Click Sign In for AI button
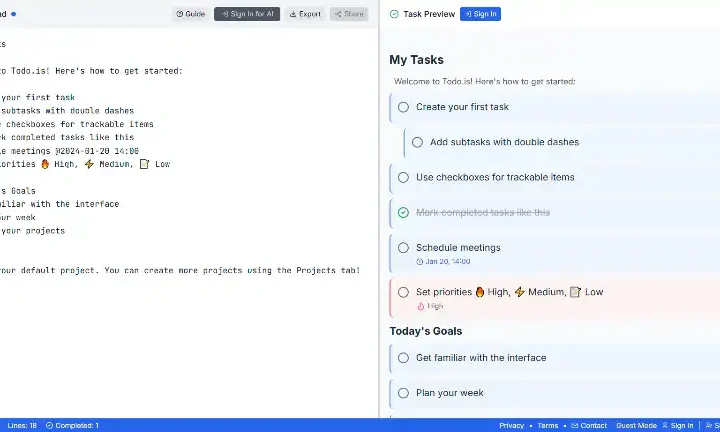Screen dimensions: 720x432 click(x=247, y=14)
